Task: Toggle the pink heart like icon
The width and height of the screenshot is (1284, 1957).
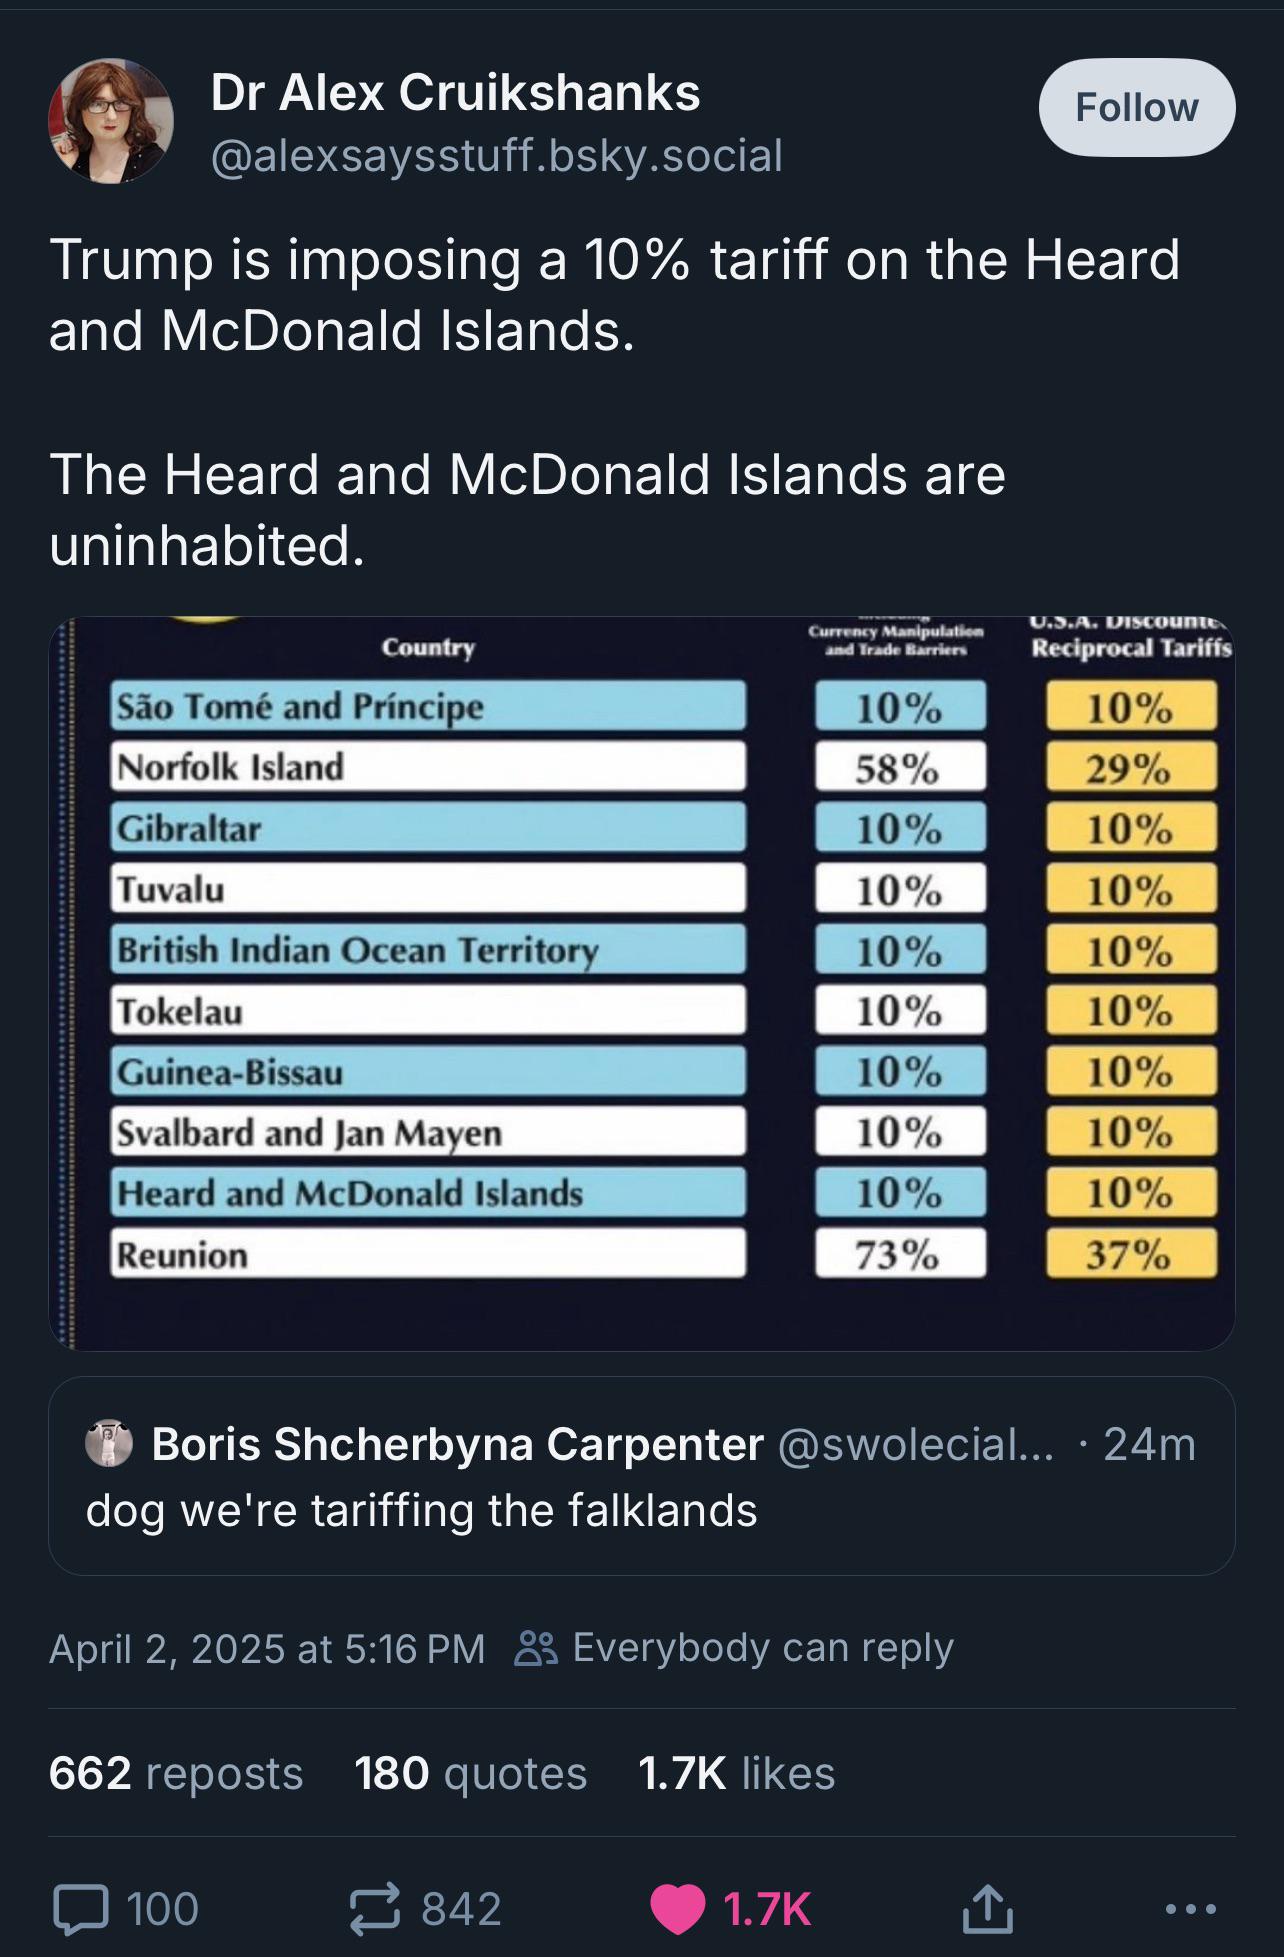Action: point(678,1909)
